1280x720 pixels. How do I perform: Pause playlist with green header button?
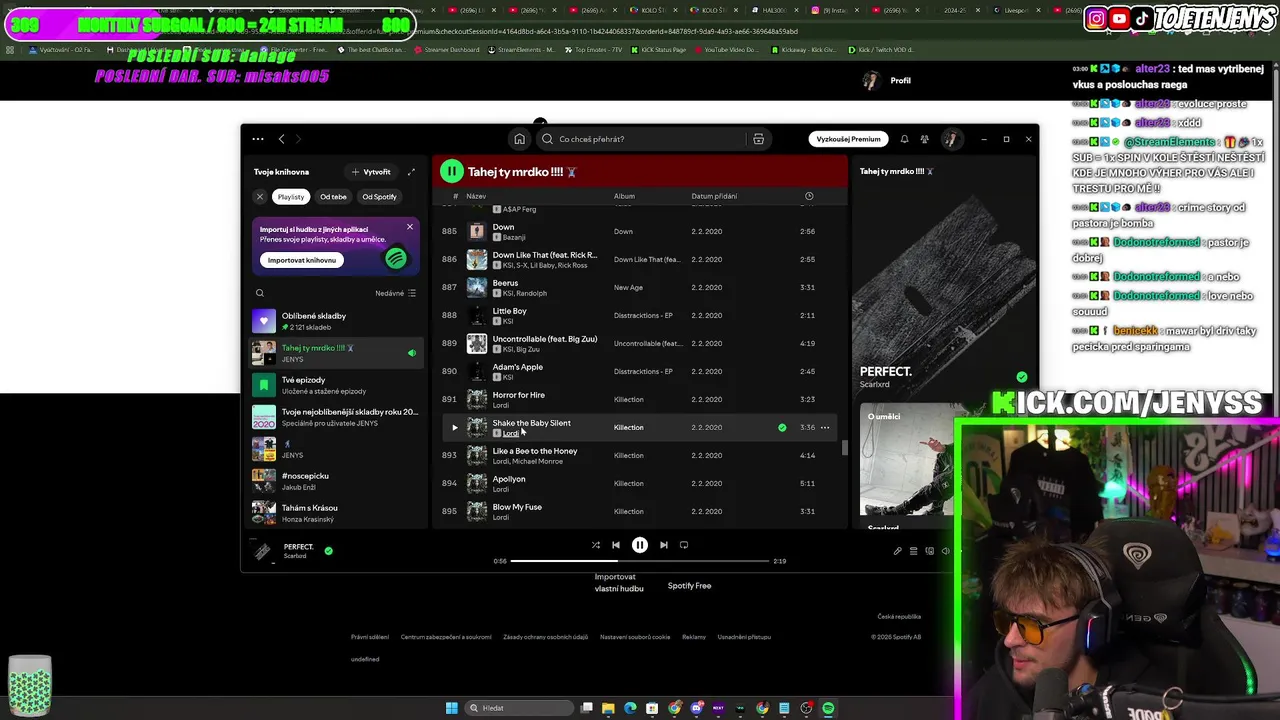click(451, 172)
